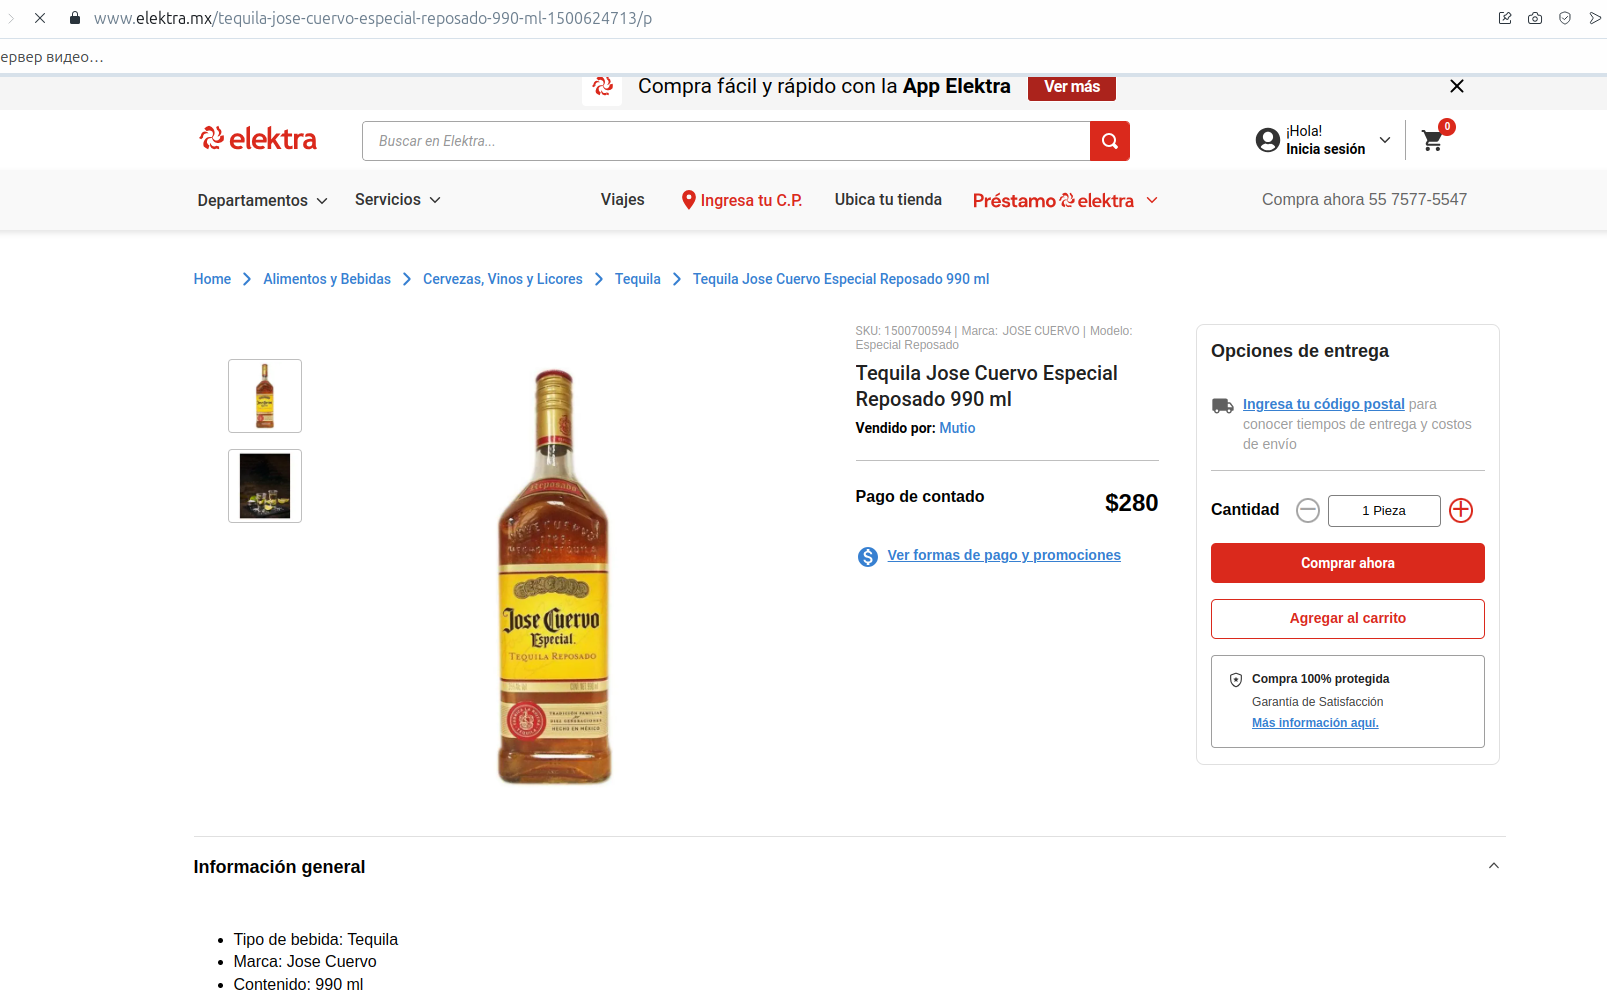This screenshot has height=992, width=1607.
Task: Click the red location pin icon
Action: click(688, 200)
